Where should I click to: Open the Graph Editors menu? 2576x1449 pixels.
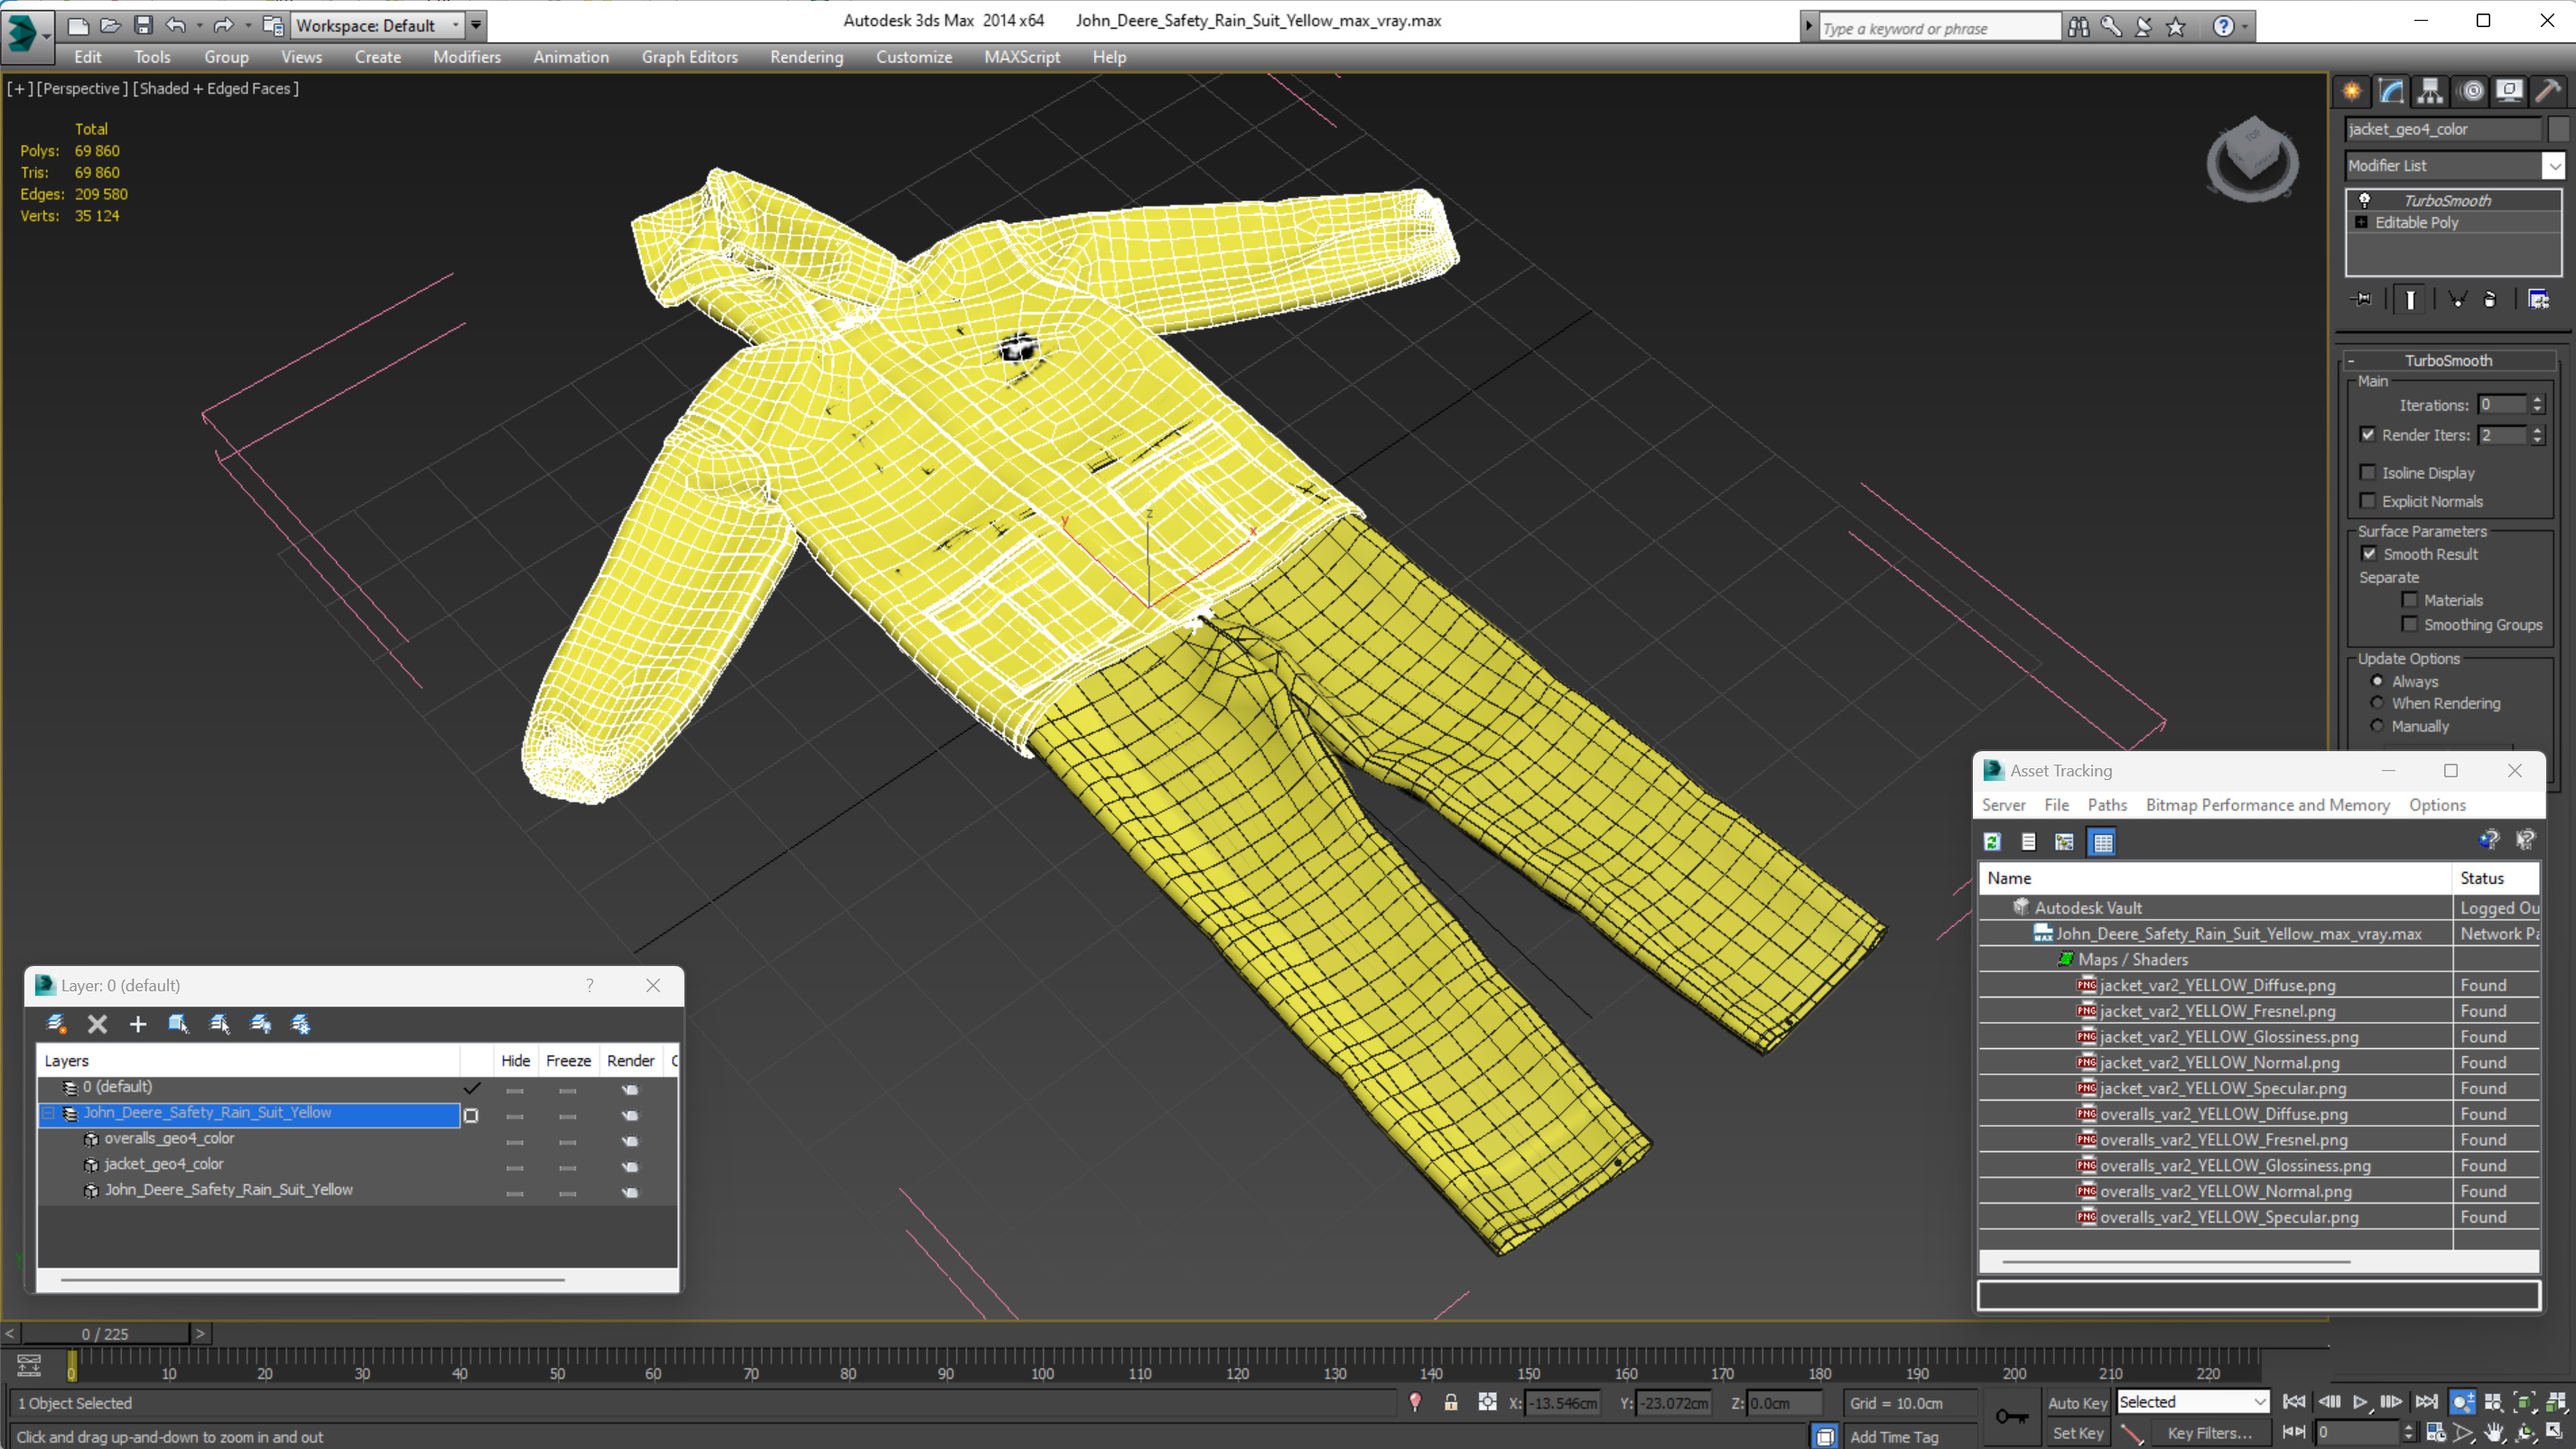tap(689, 57)
